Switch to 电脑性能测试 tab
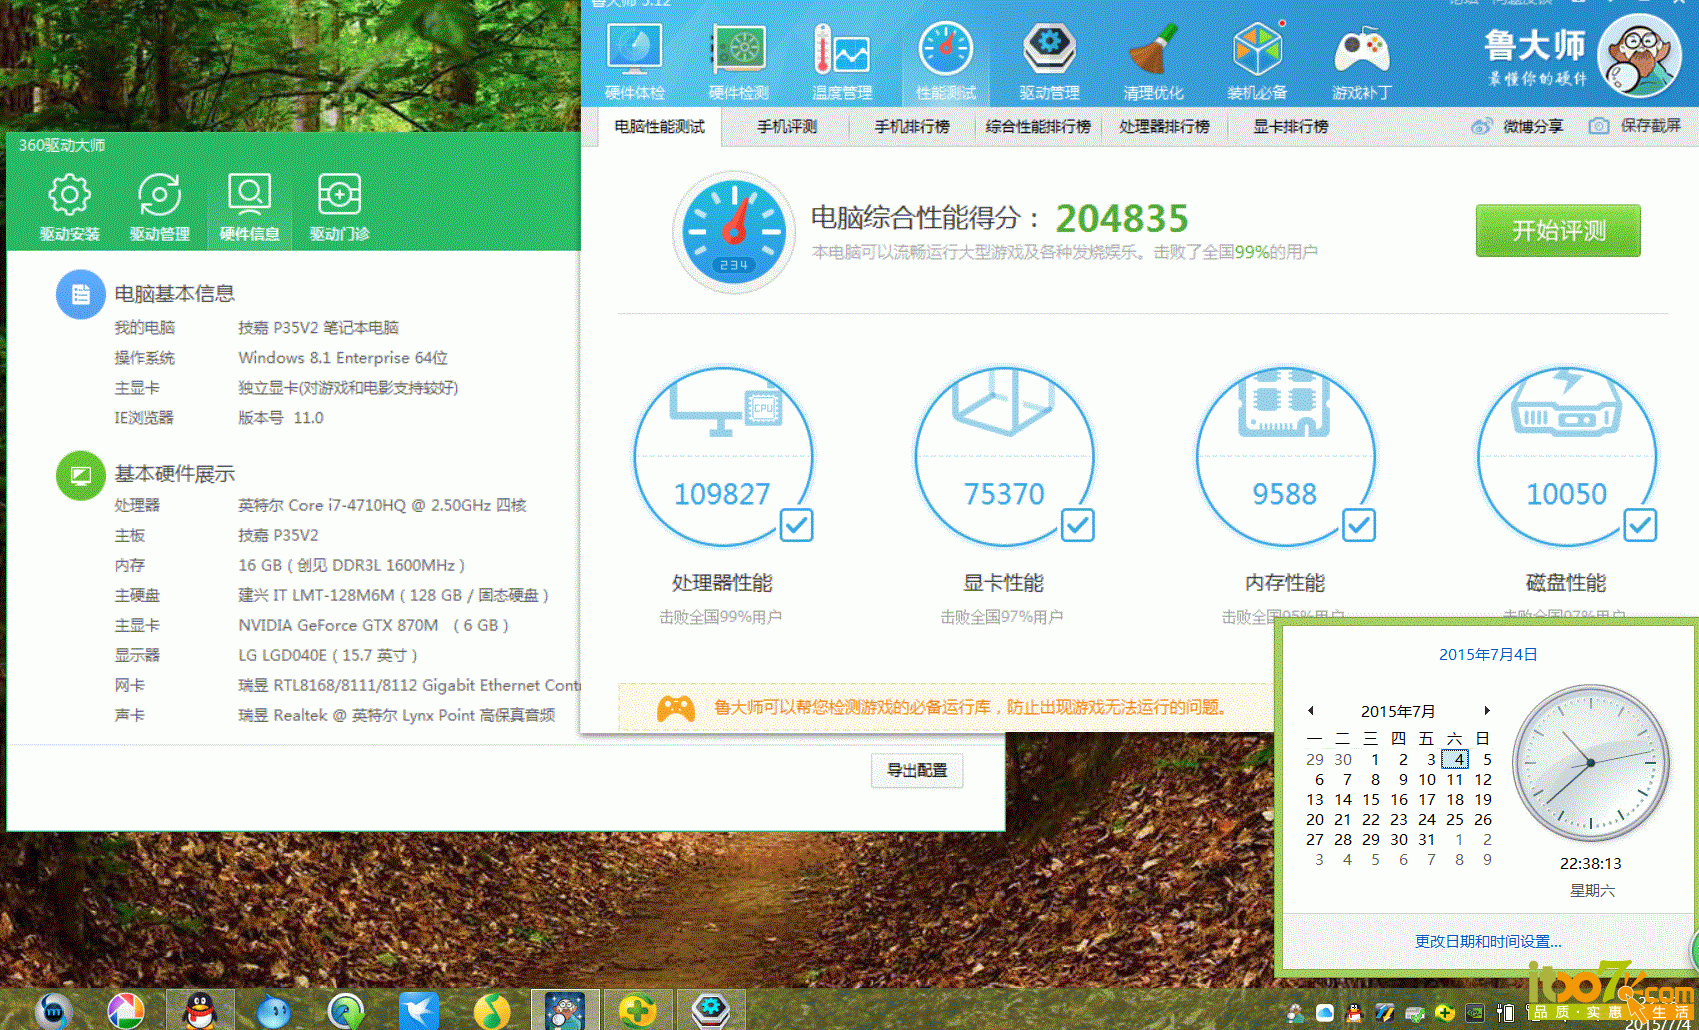1699x1030 pixels. [x=660, y=127]
